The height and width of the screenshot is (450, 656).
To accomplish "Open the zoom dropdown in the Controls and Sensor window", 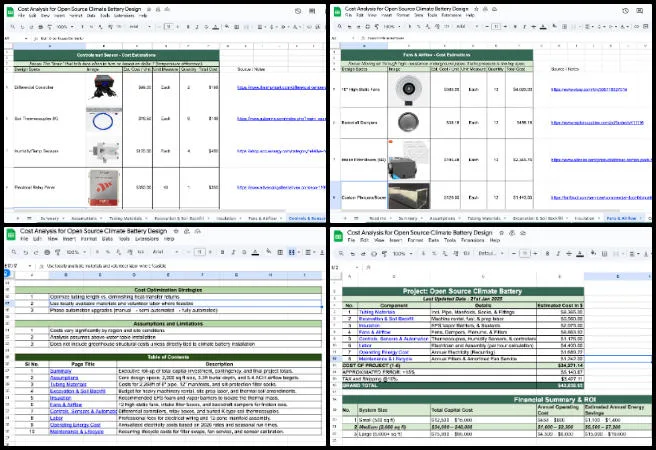I will [x=62, y=25].
